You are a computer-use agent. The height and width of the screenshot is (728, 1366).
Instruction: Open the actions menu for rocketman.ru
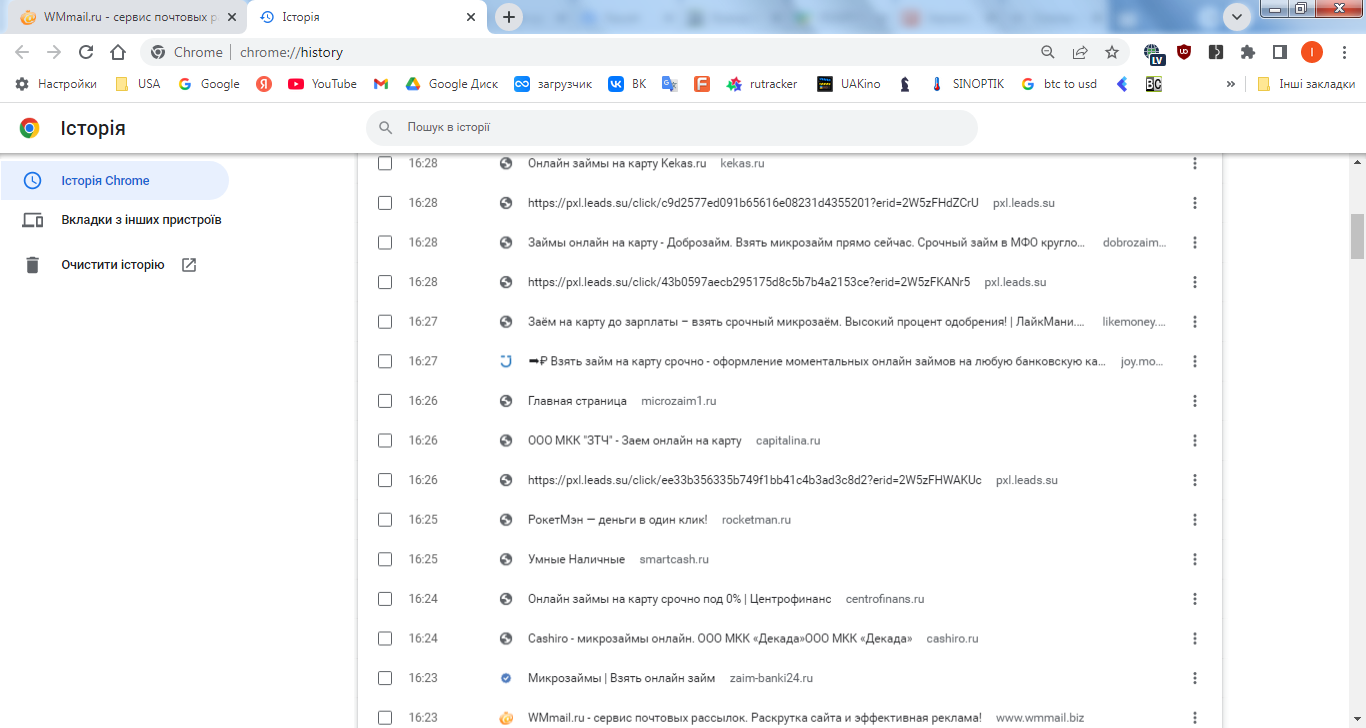[x=1195, y=519]
